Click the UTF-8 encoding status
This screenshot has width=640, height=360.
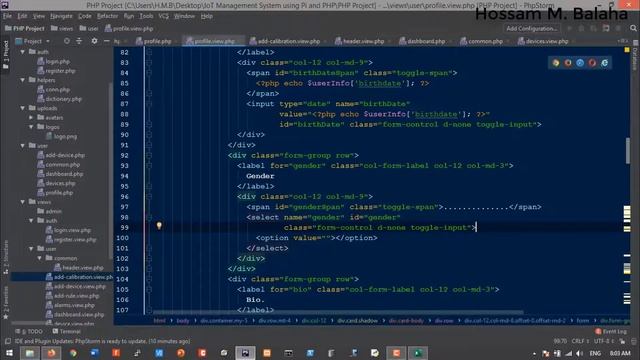(x=604, y=341)
